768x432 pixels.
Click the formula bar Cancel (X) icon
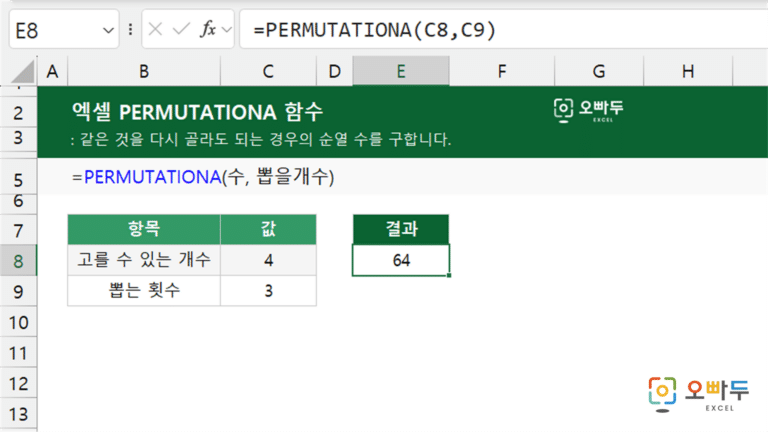[155, 30]
